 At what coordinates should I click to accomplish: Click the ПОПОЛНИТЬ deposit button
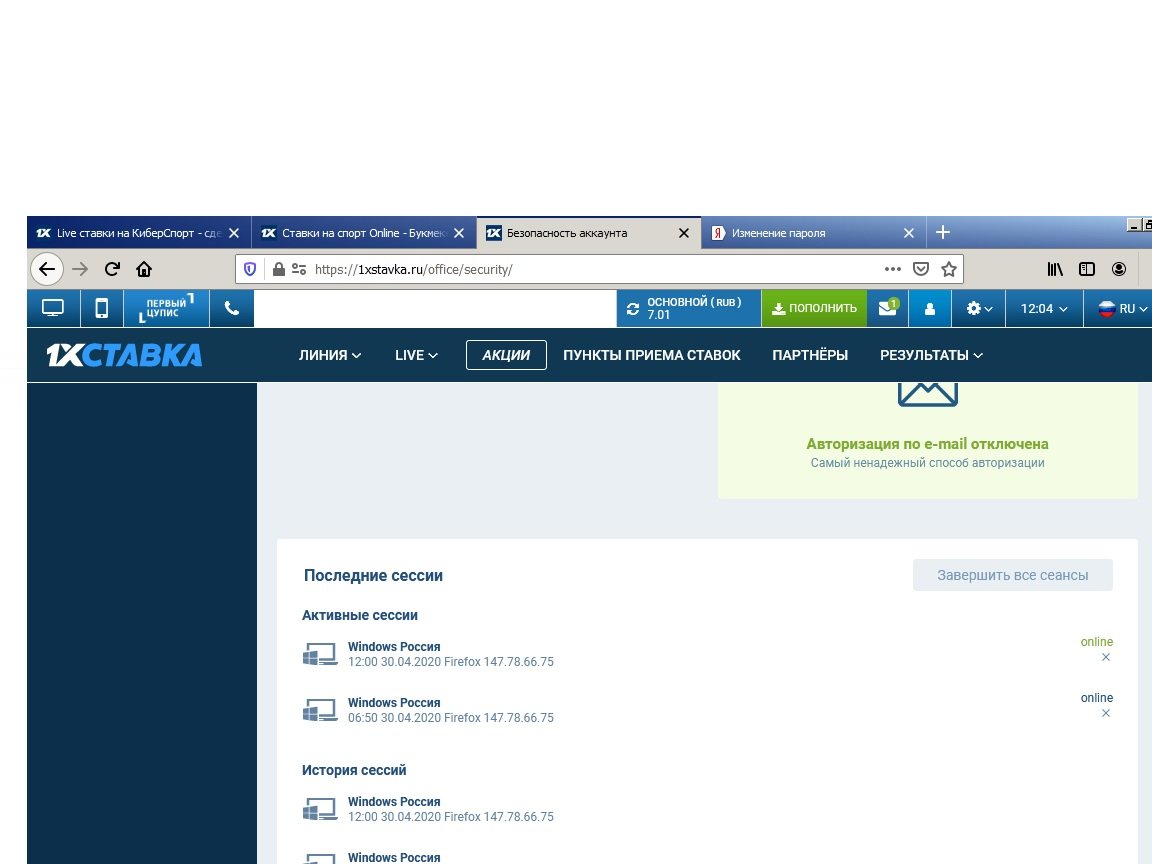click(x=814, y=309)
